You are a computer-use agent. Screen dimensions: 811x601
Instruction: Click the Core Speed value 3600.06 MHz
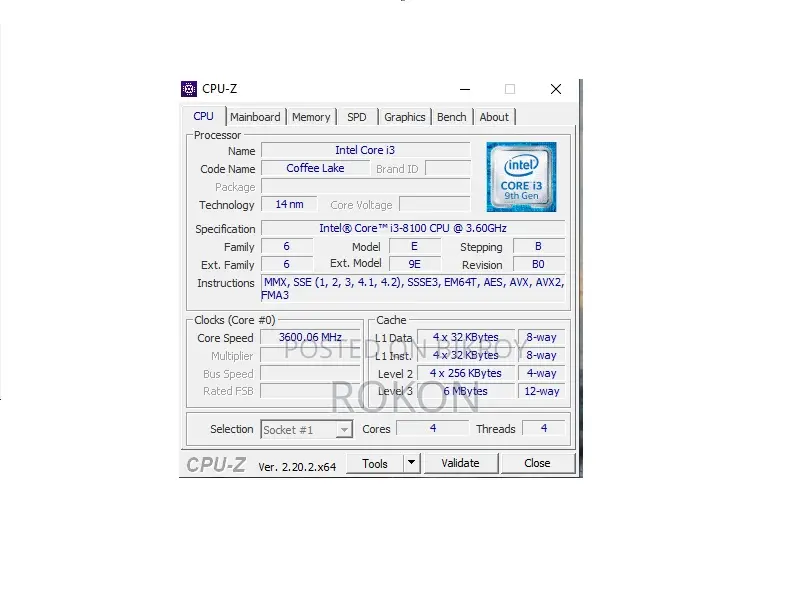click(x=310, y=337)
